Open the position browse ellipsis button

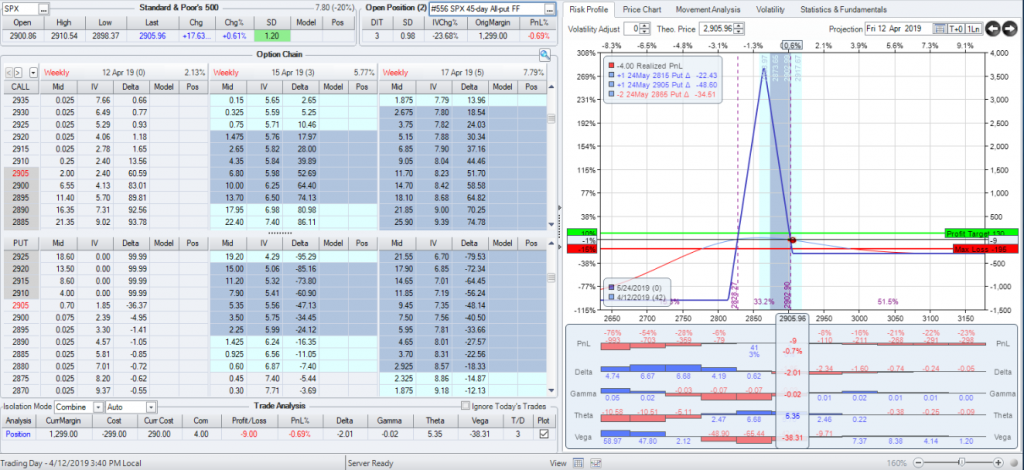549,10
